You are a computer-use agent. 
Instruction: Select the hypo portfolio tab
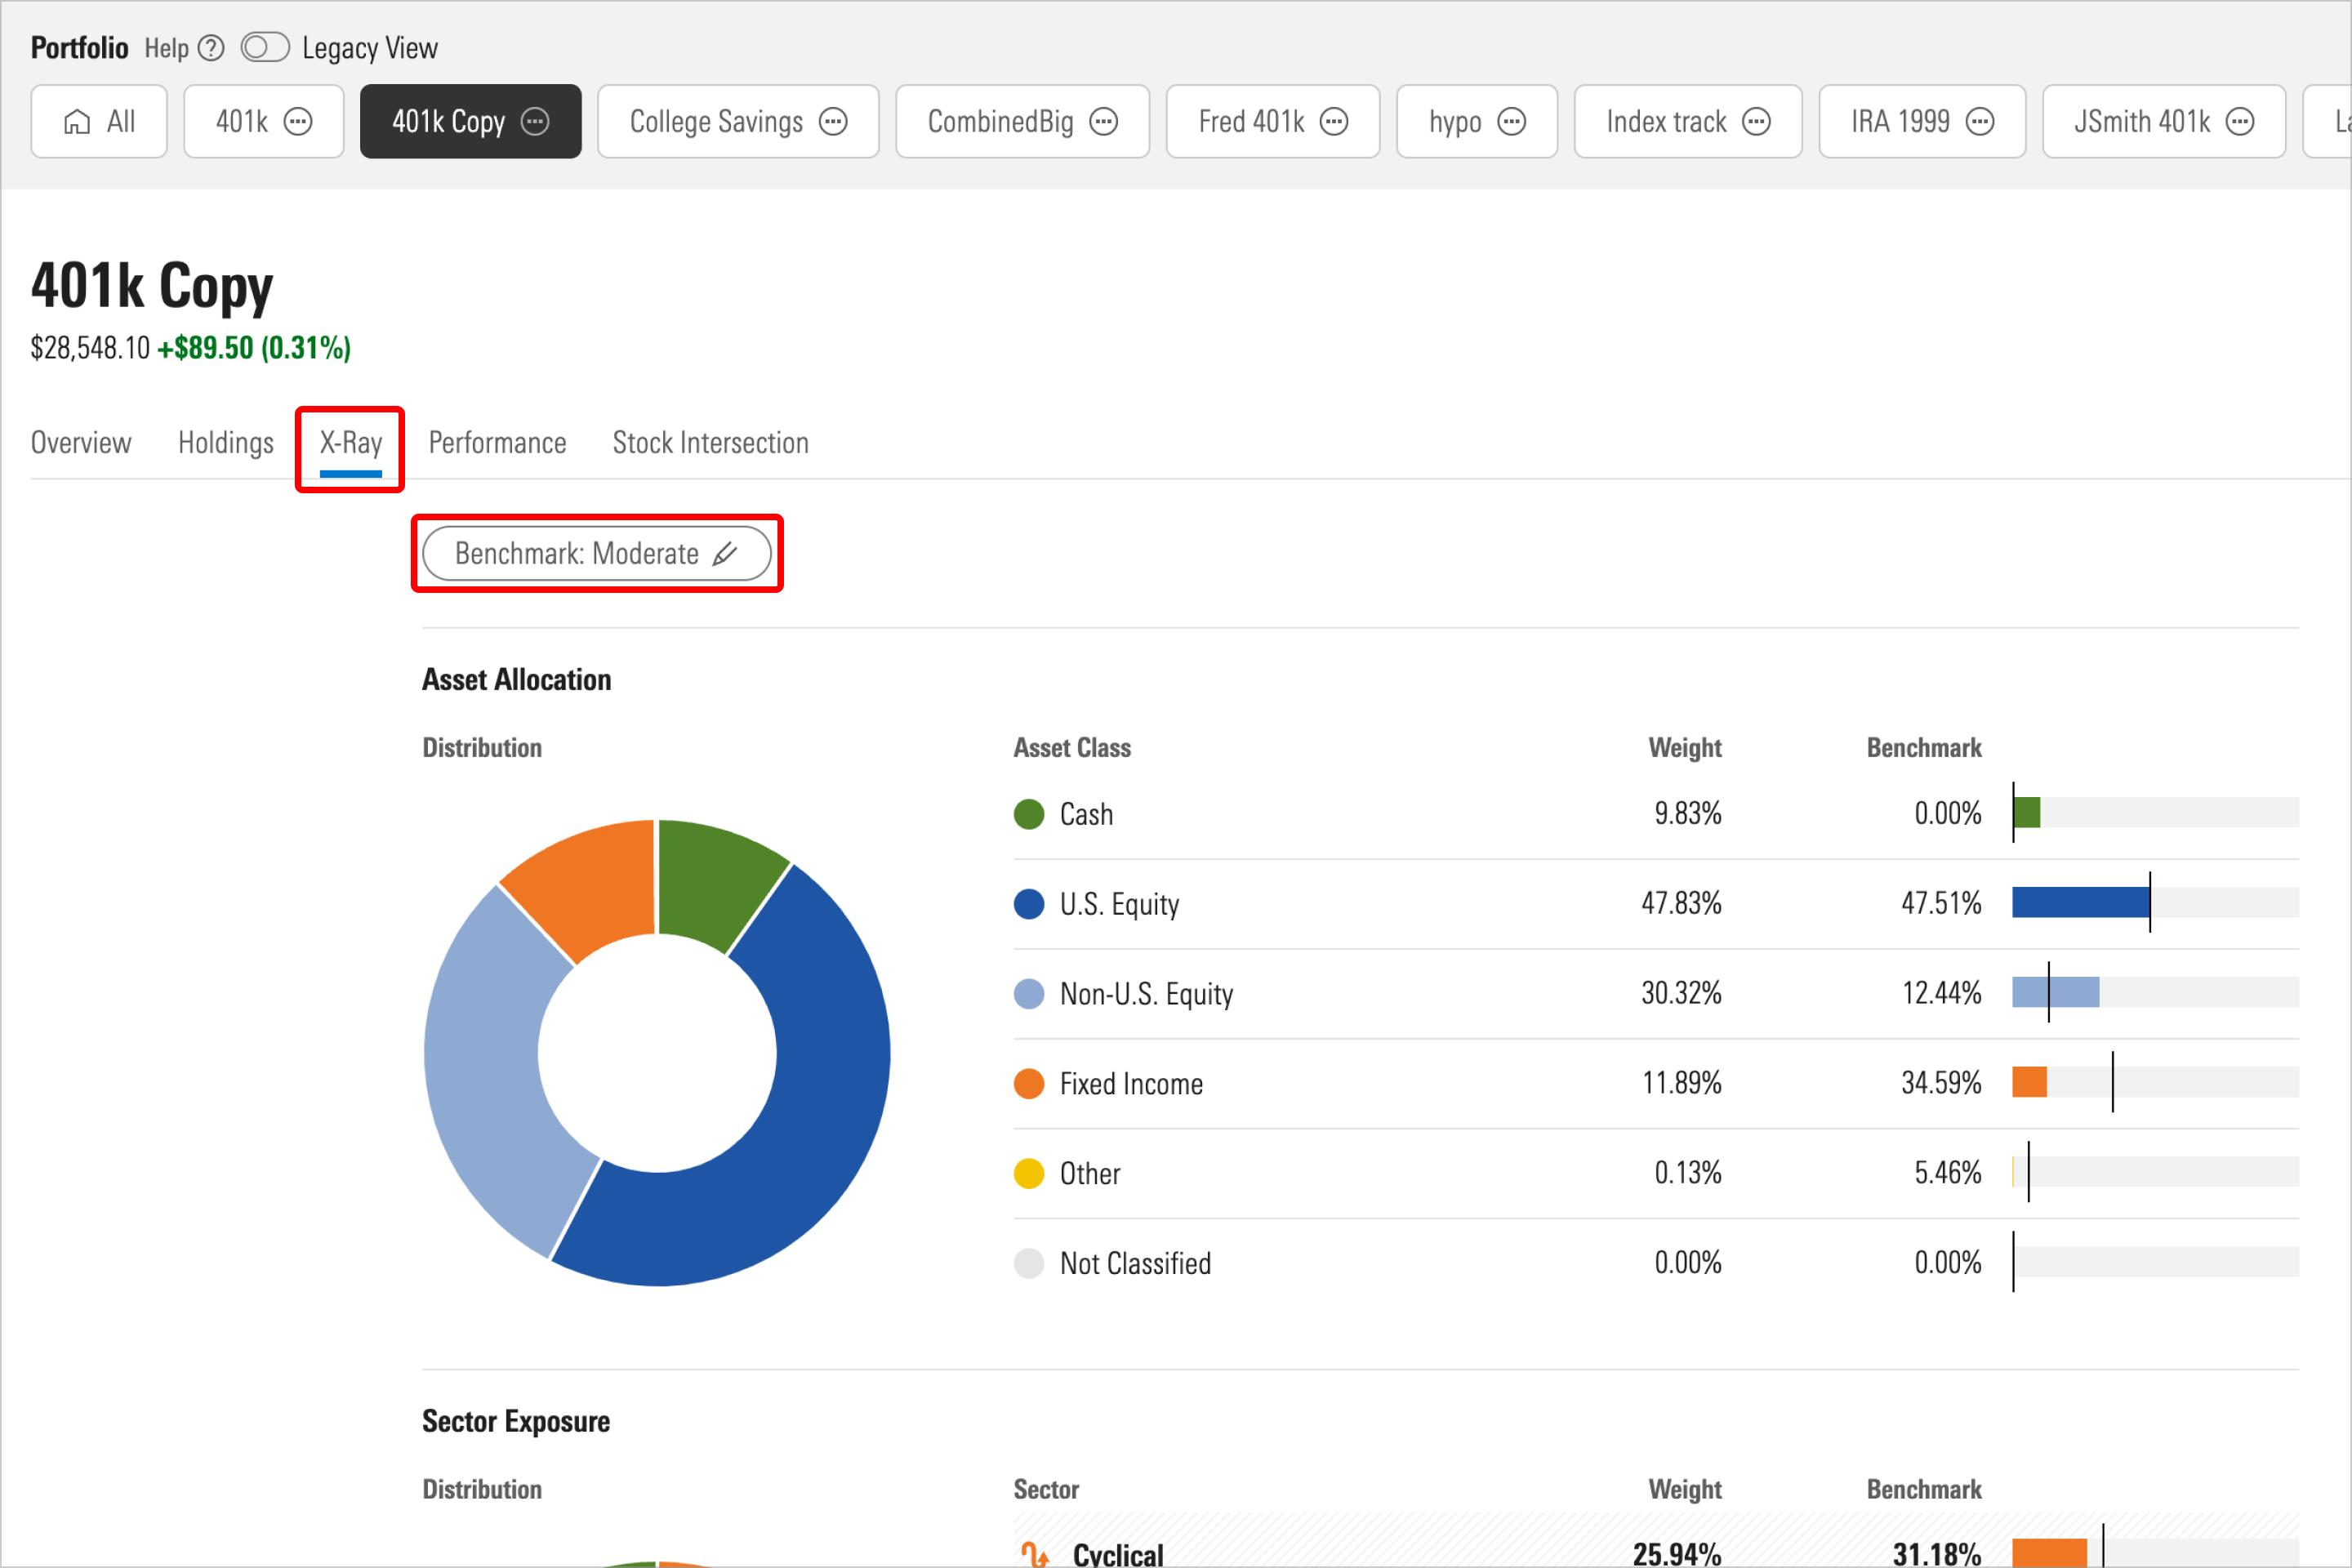pos(1477,122)
